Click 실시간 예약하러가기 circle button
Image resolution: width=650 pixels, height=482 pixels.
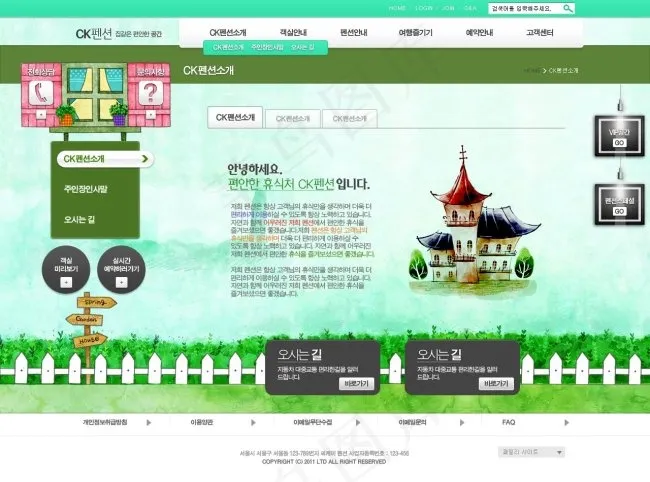coord(121,269)
